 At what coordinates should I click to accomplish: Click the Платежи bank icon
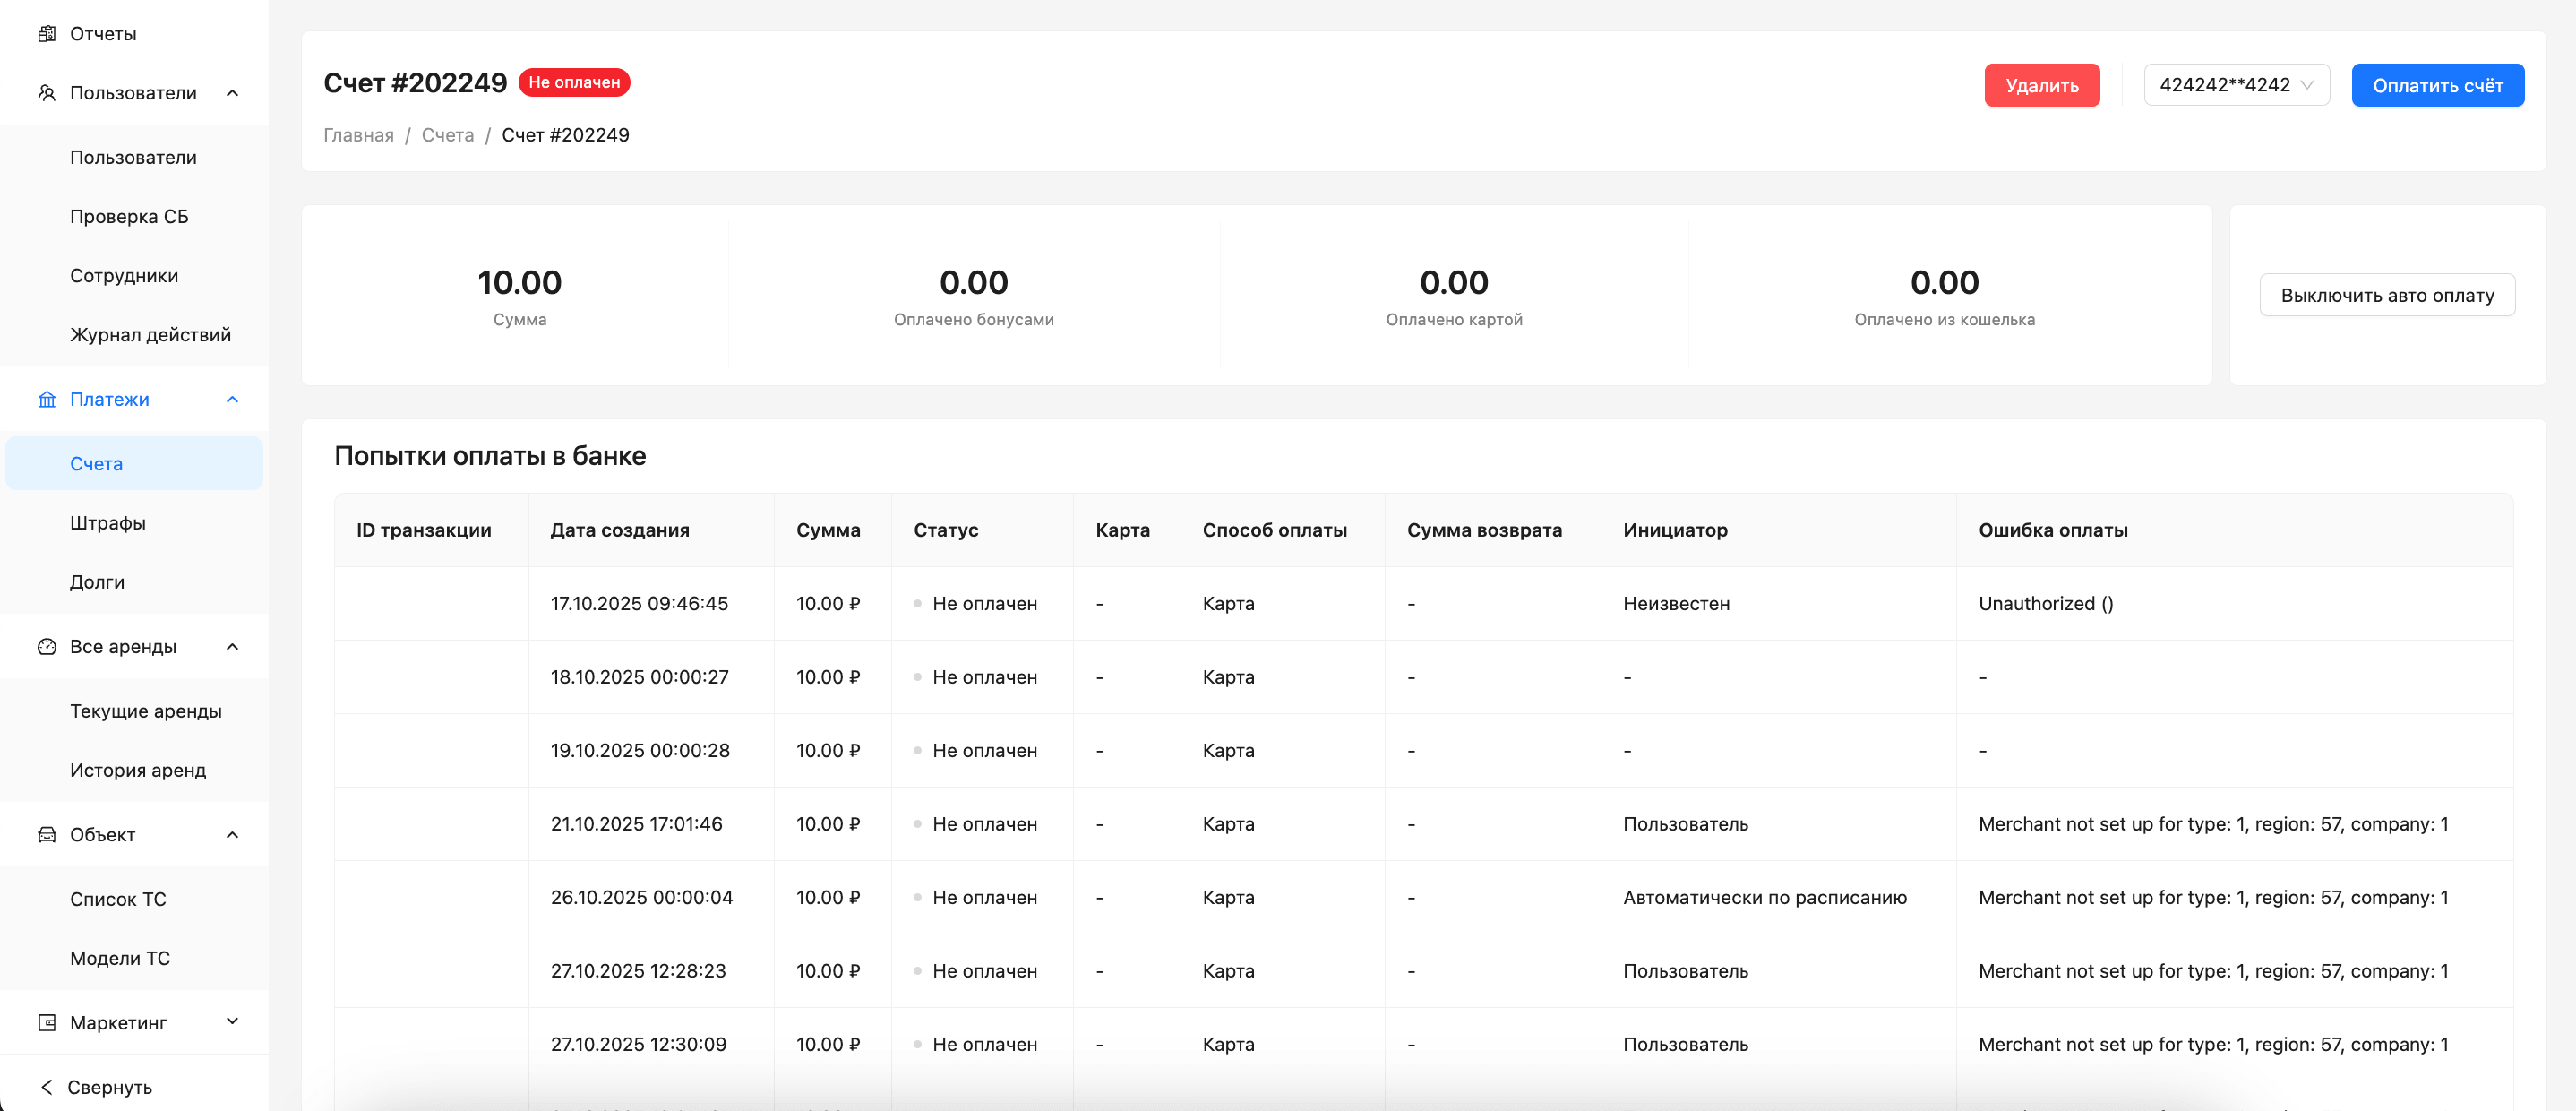[x=46, y=400]
